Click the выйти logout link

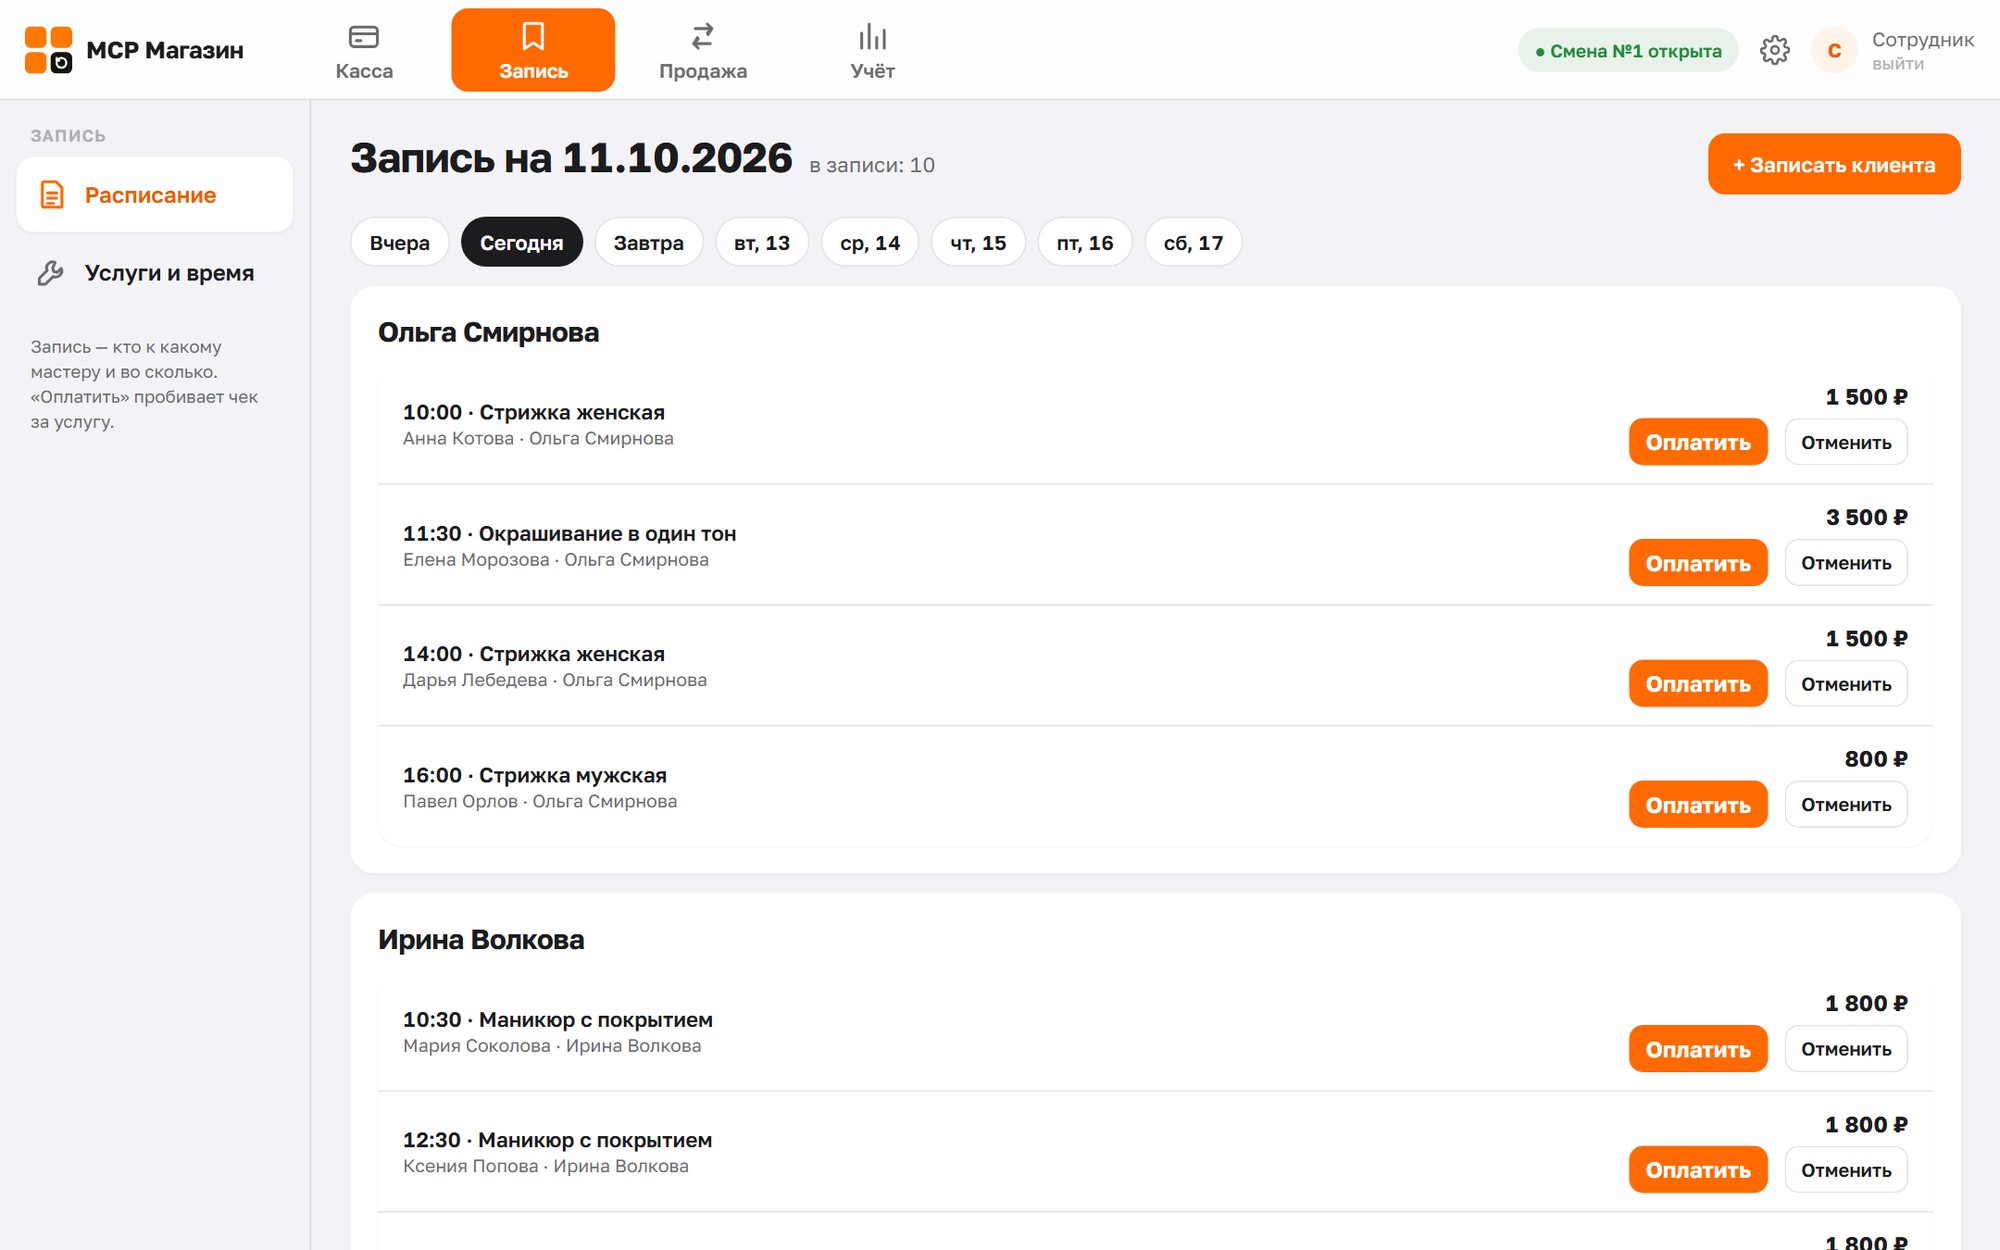1898,64
